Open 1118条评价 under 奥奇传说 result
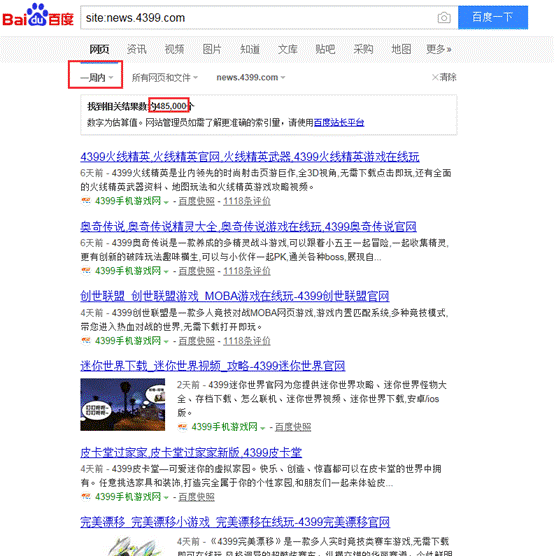Screen dimensions: 554x556 pos(247,271)
